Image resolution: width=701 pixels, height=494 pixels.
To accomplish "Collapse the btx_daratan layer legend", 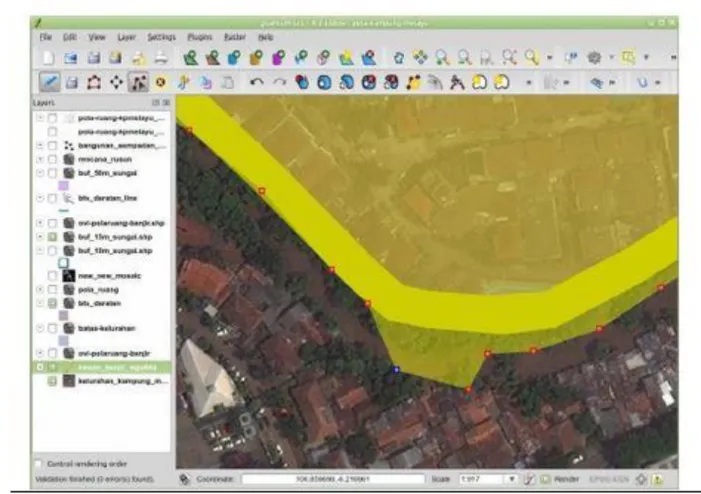I will point(40,304).
